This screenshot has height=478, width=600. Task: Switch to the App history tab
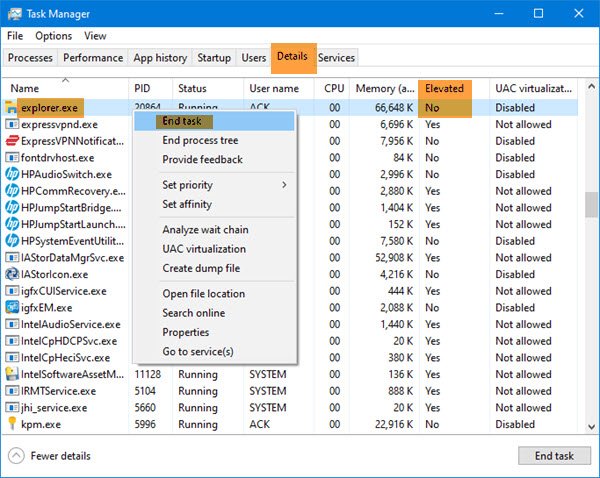point(160,58)
